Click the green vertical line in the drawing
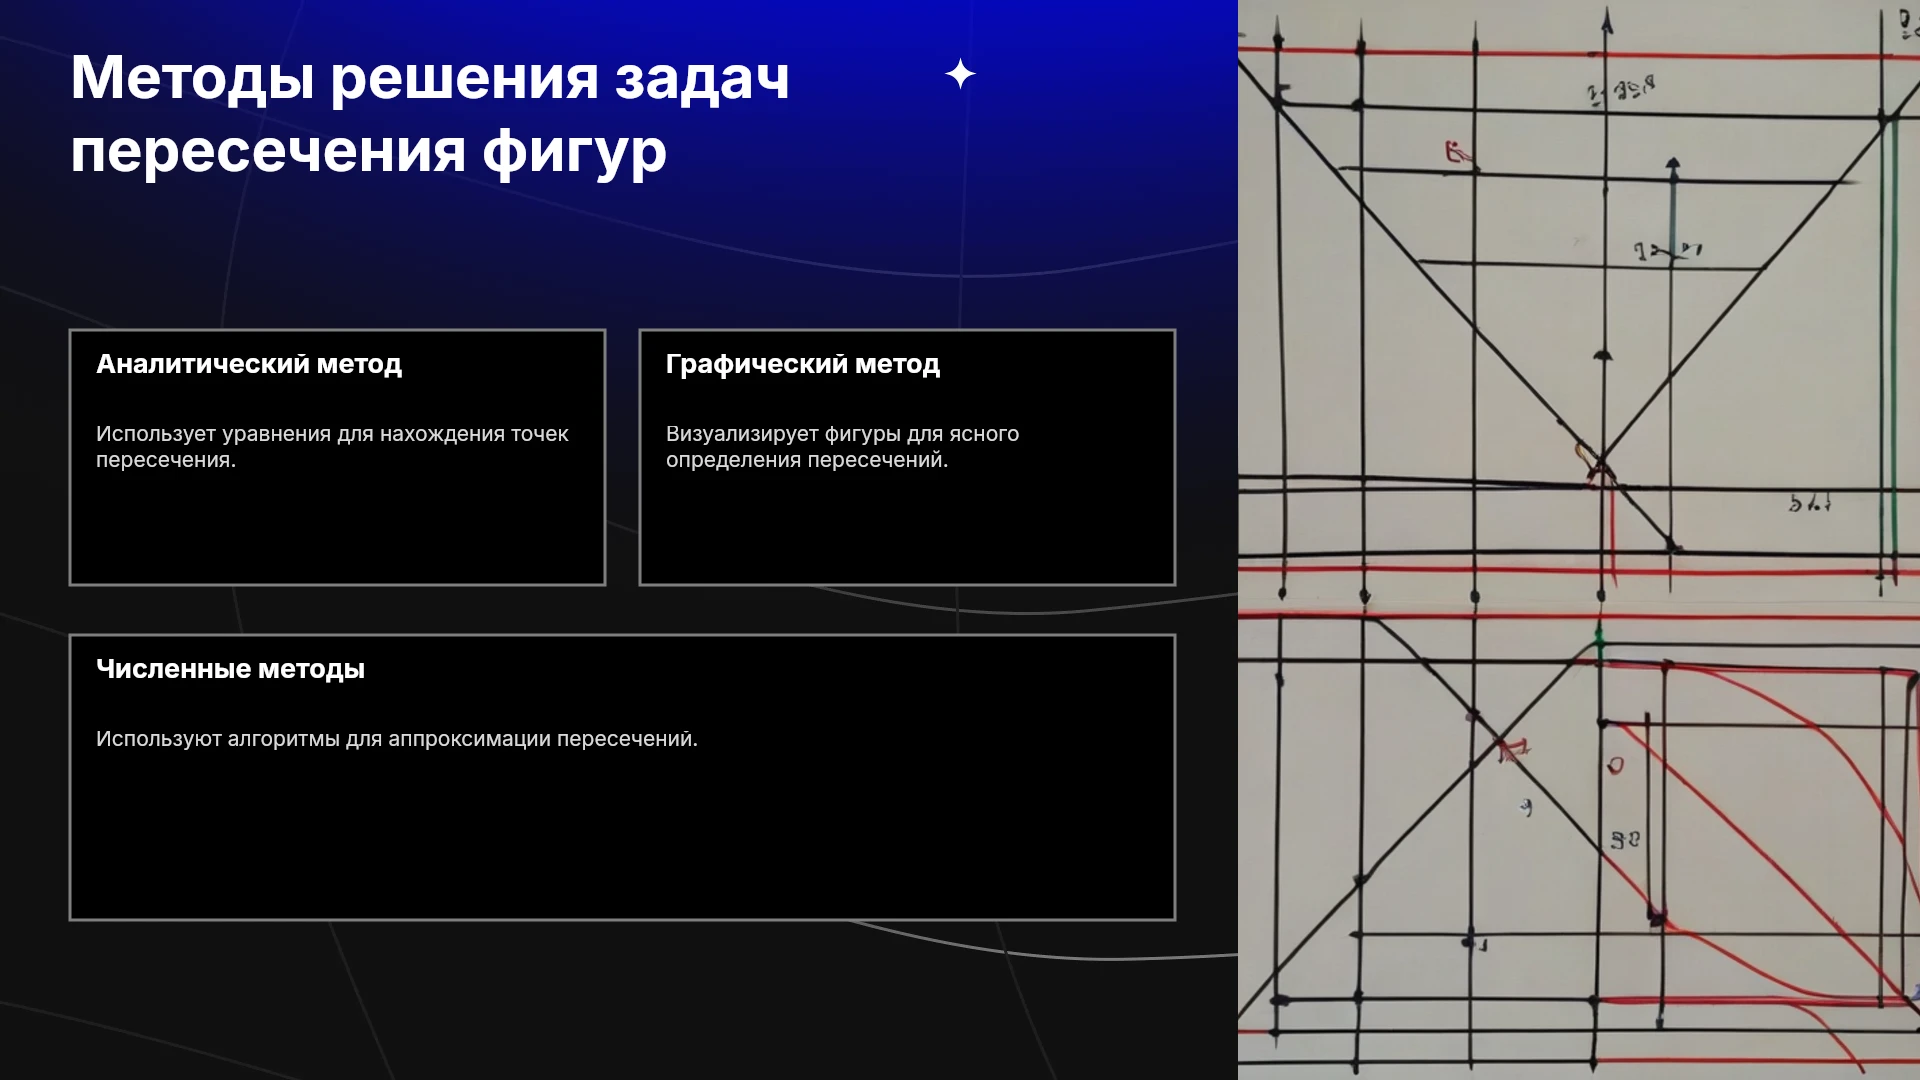This screenshot has height=1080, width=1920. [x=1889, y=340]
